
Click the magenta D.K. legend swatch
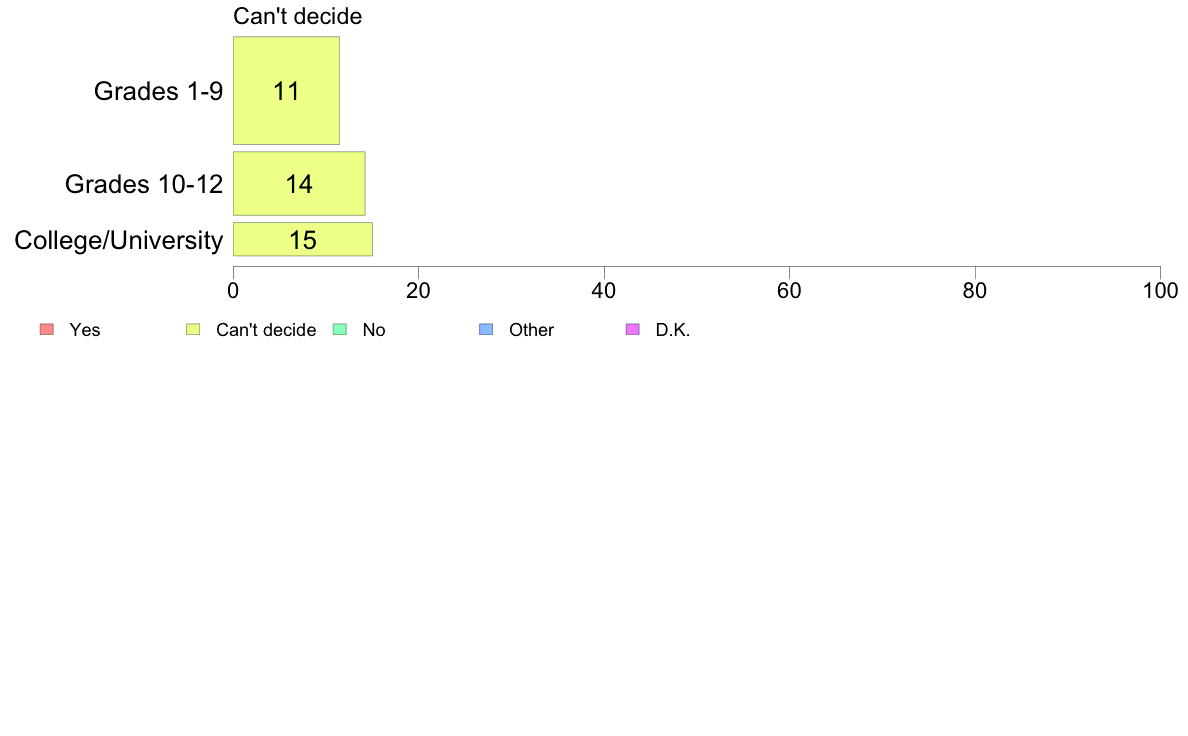[633, 330]
